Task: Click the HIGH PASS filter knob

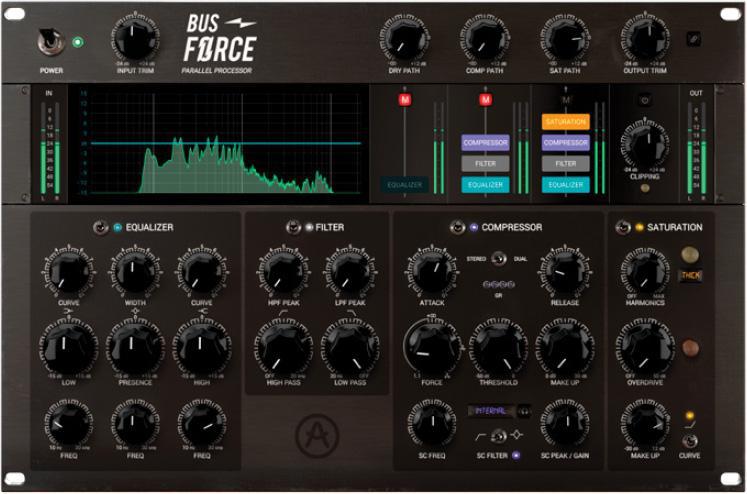Action: click(x=283, y=348)
